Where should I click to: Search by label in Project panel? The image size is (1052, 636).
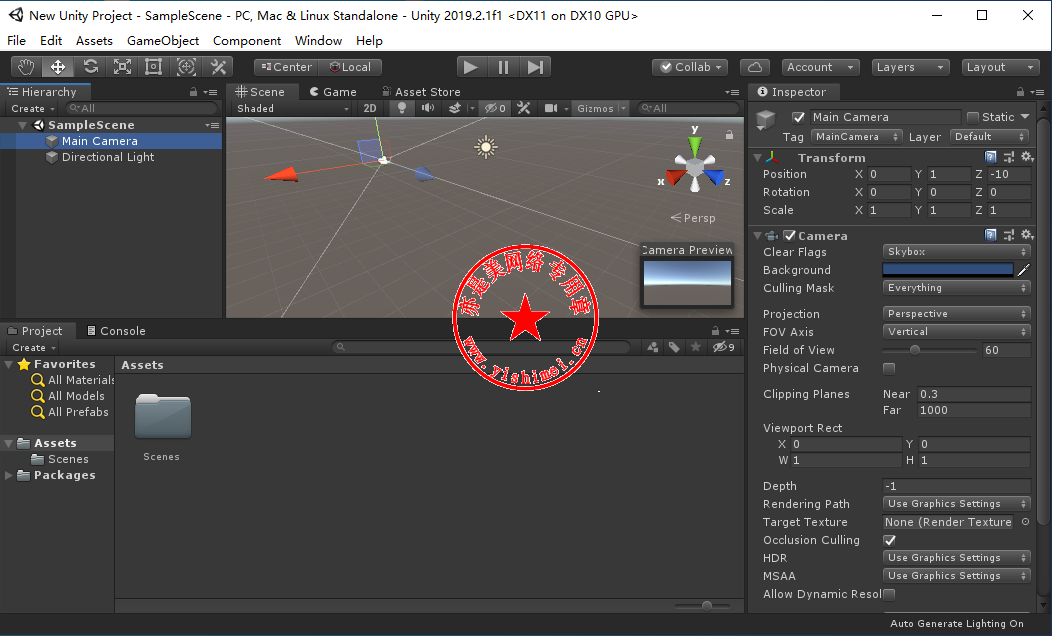(674, 347)
